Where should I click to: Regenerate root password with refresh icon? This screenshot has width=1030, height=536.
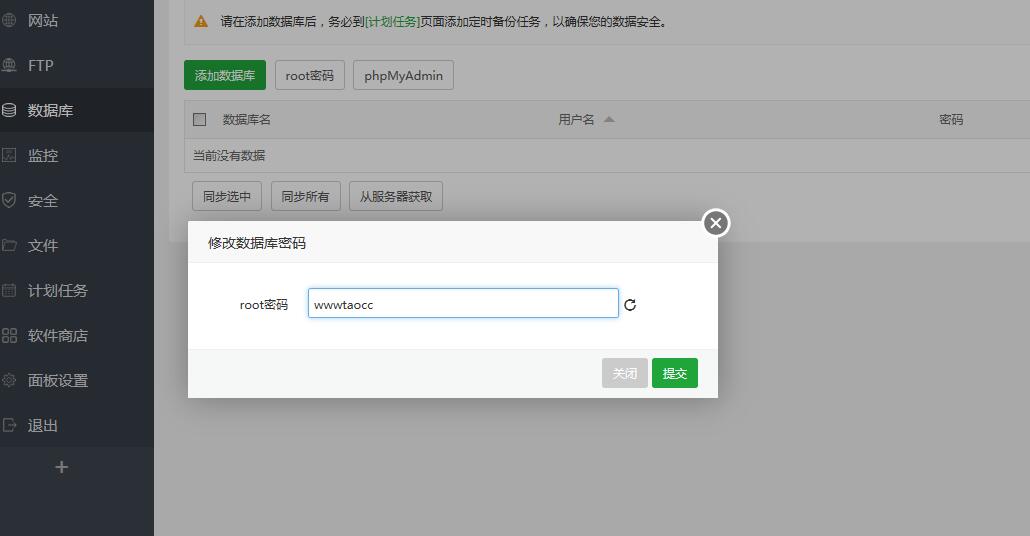[630, 305]
